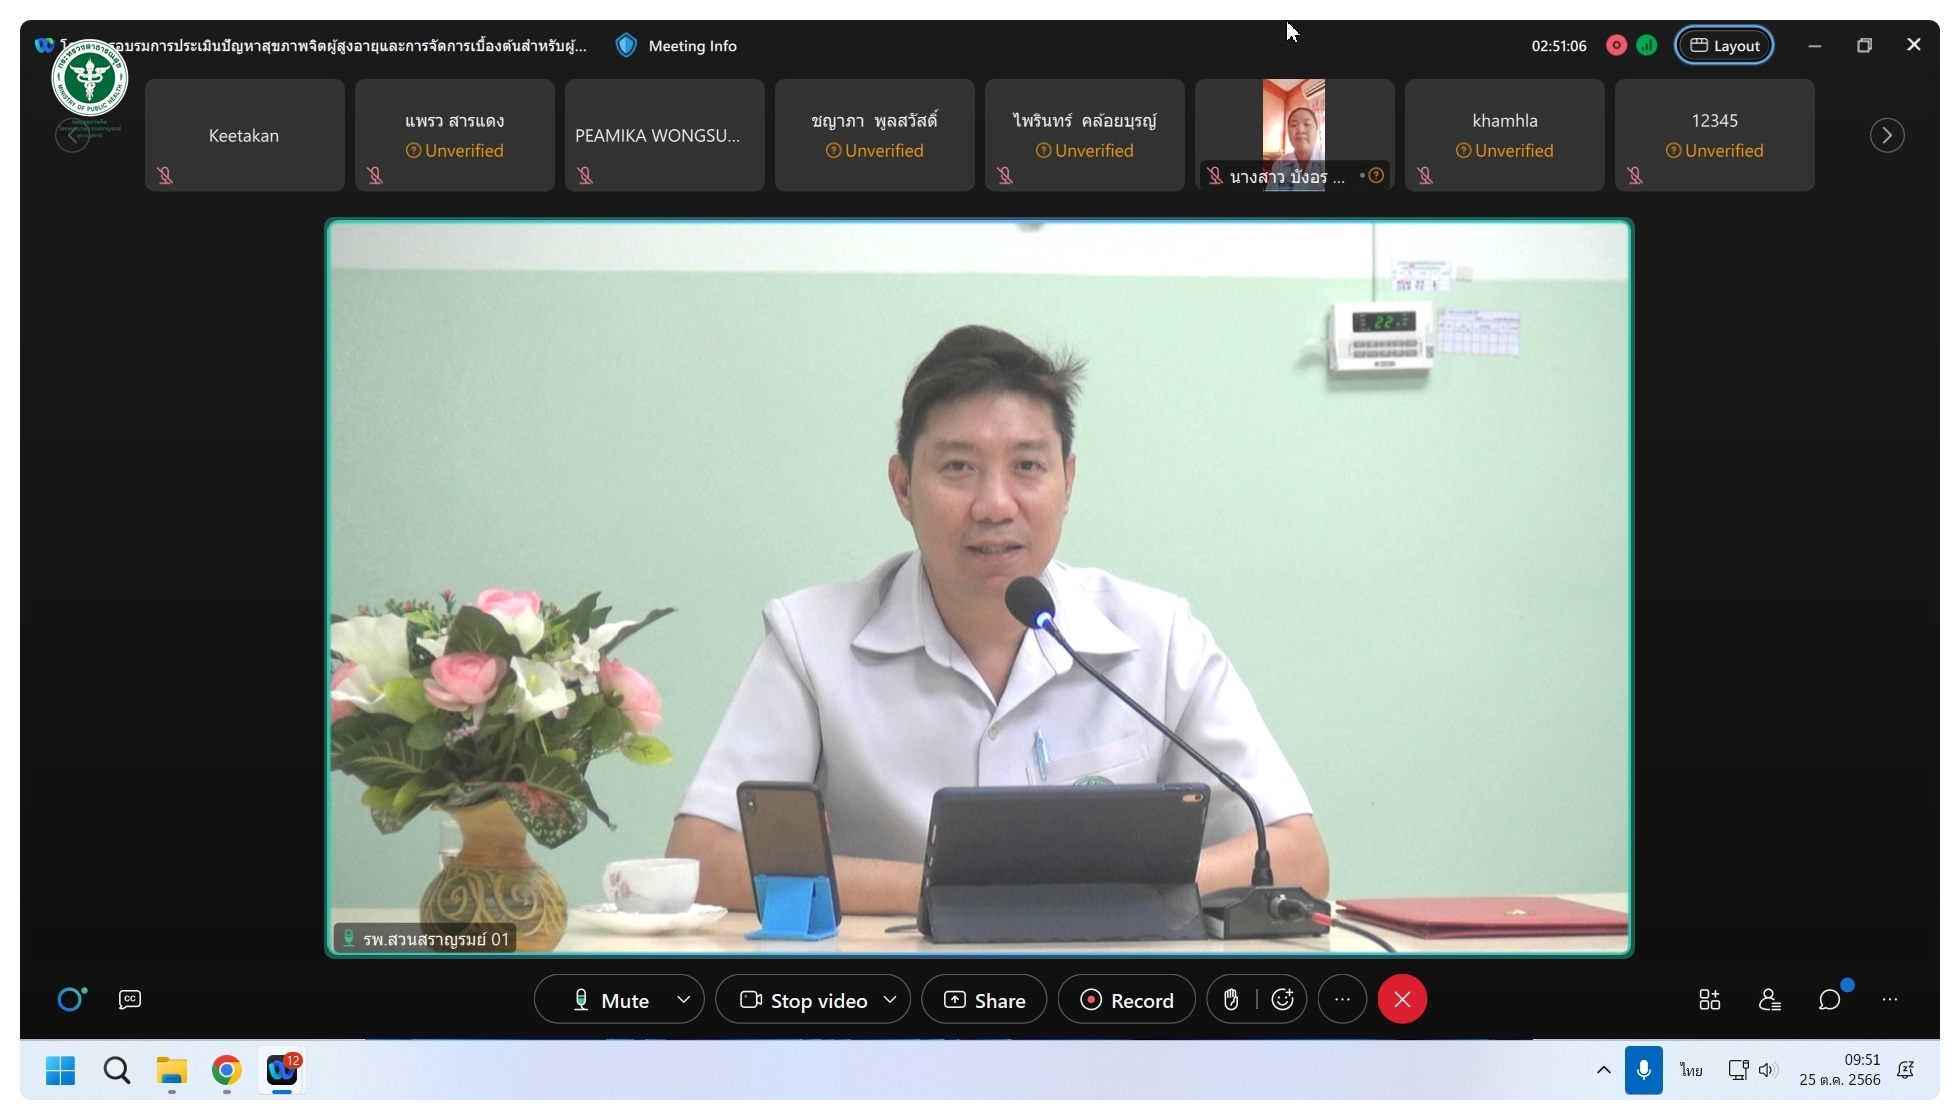Open Google Chrome from taskbar
The height and width of the screenshot is (1120, 1960).
point(227,1071)
